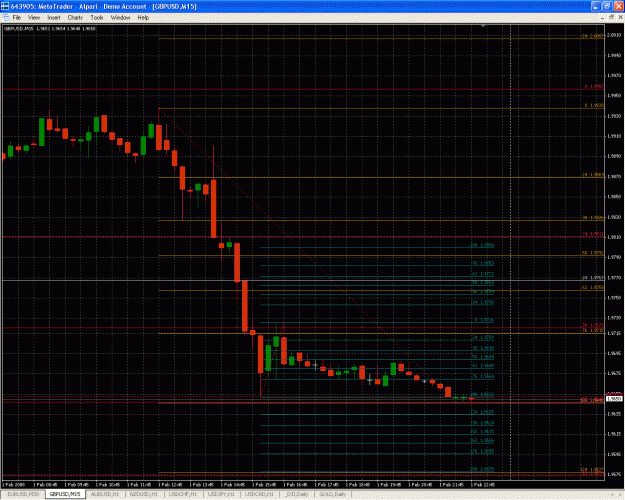Click the 1.9770 level on the price scale
Image resolution: width=625 pixels, height=500 pixels.
click(x=614, y=278)
